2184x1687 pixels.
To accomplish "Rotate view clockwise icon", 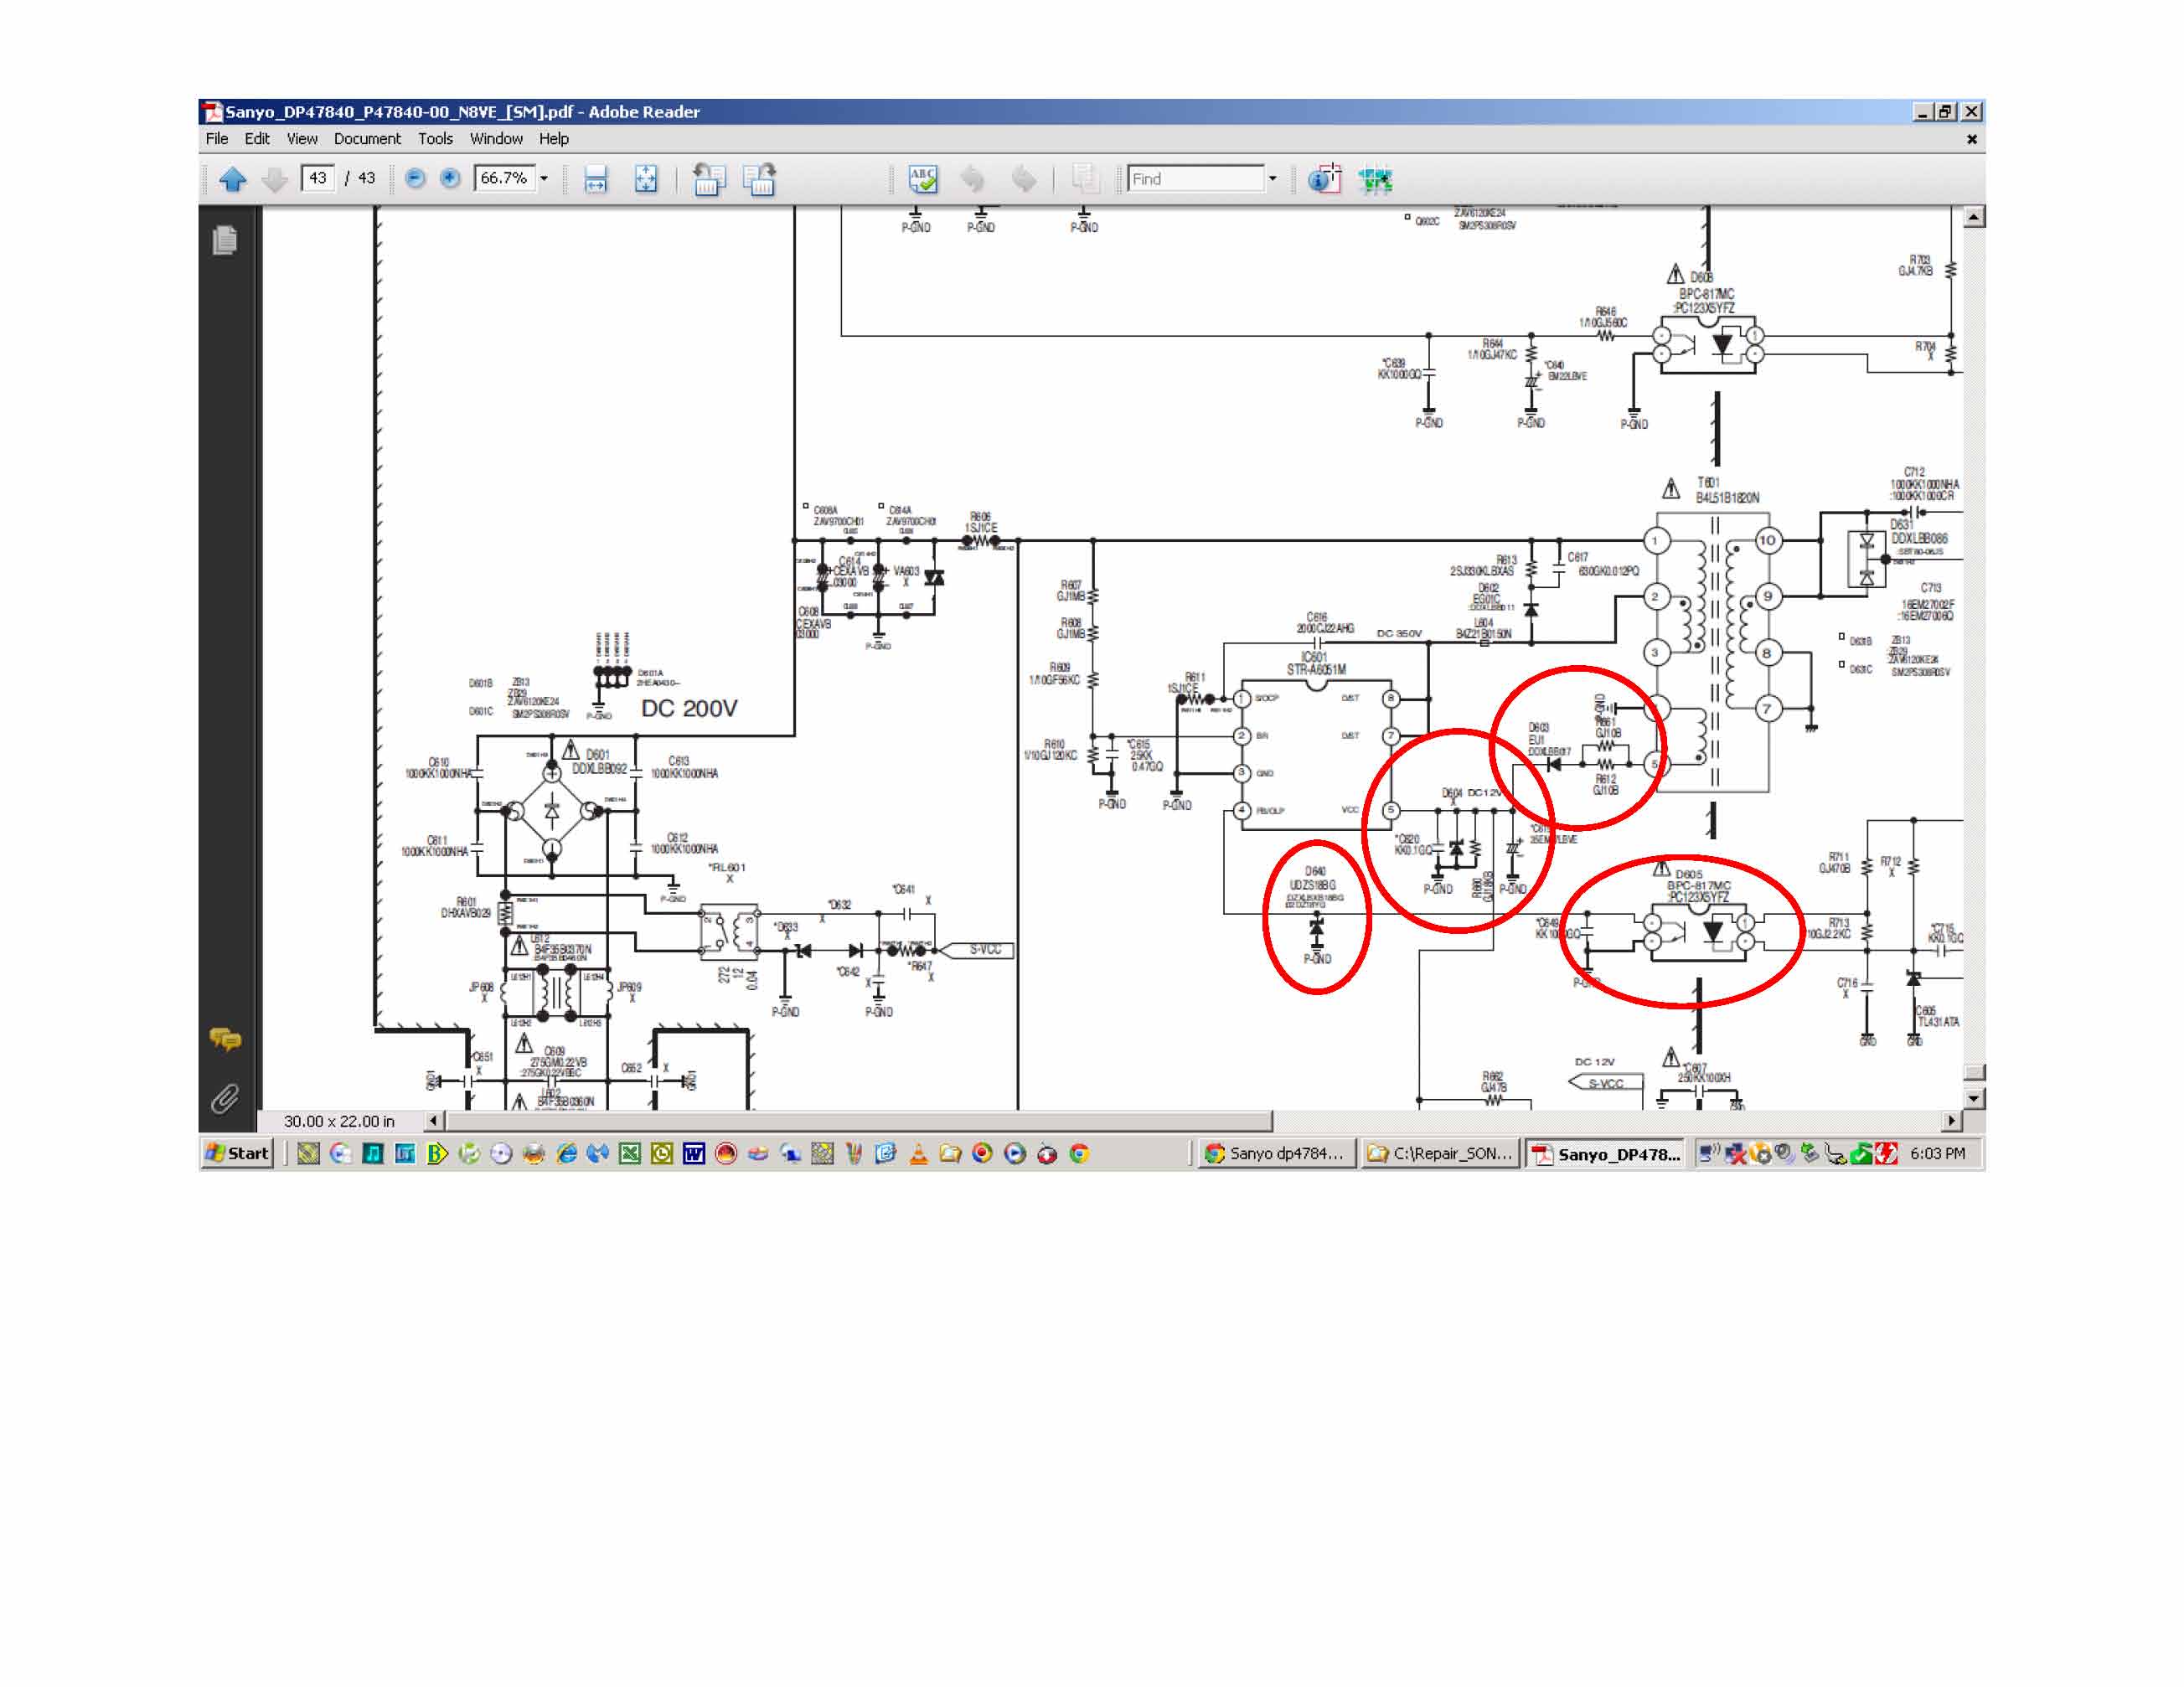I will point(759,179).
